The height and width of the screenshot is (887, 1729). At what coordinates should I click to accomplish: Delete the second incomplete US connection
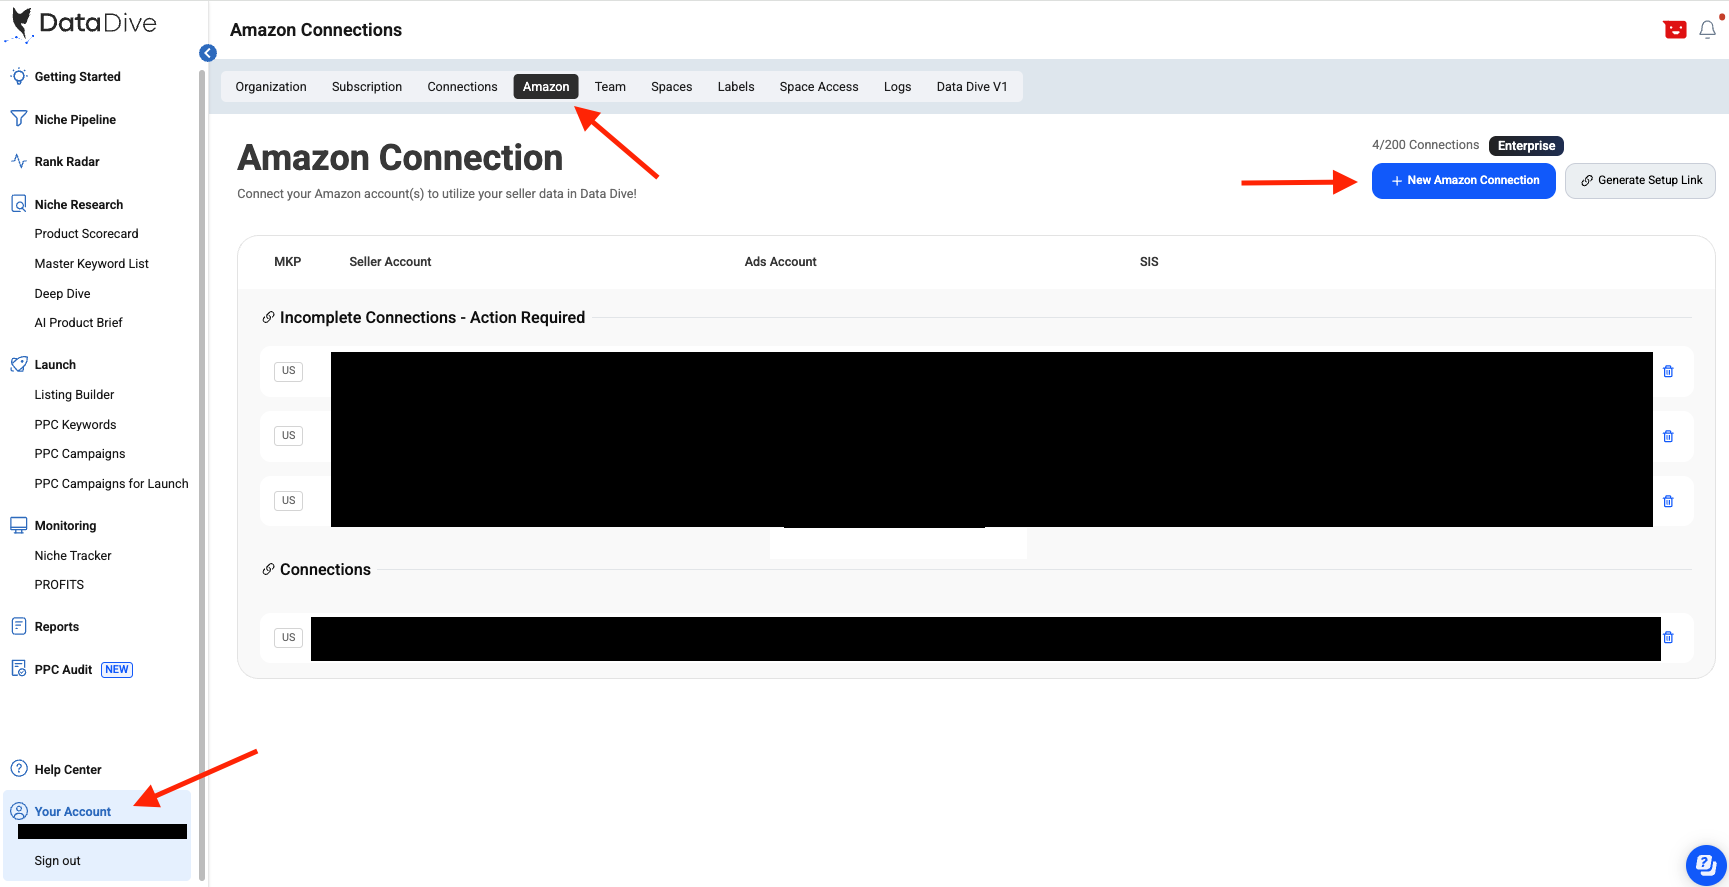[1668, 436]
